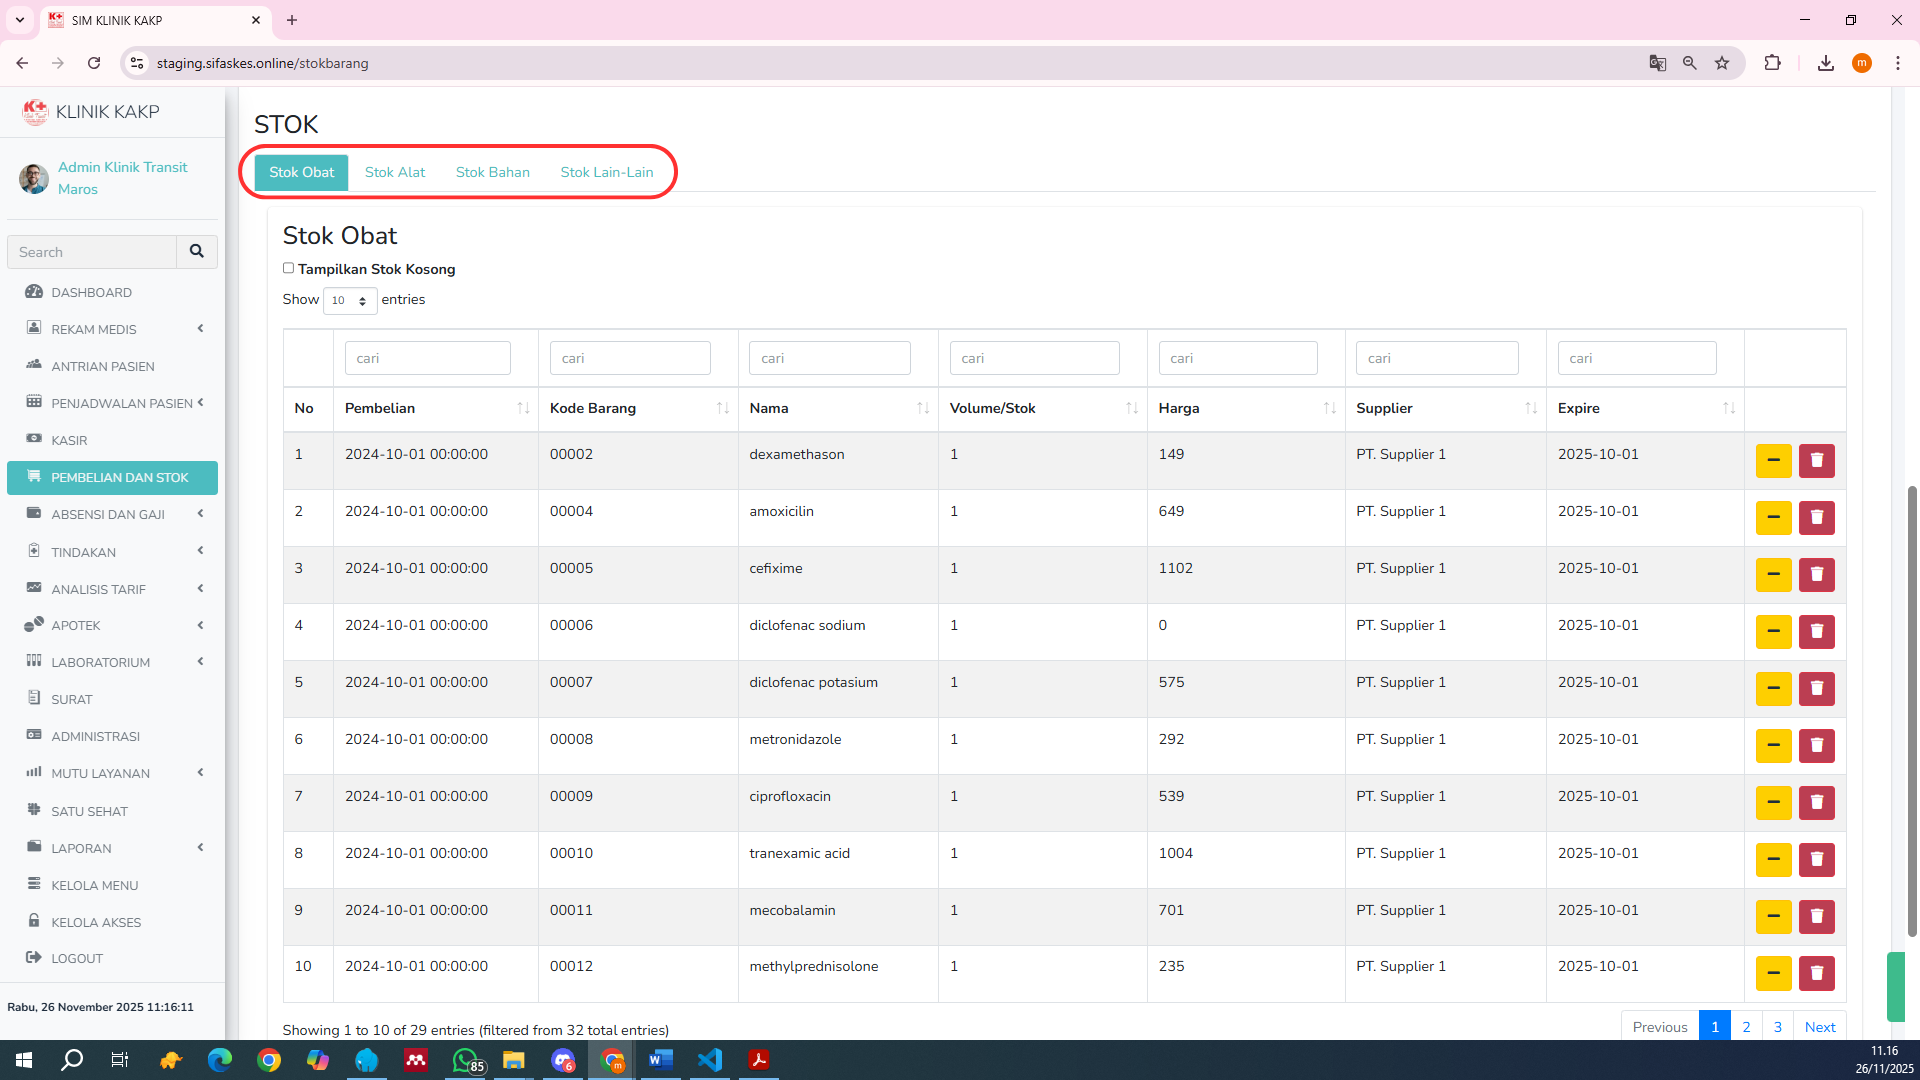1920x1080 pixels.
Task: Click the yellow minus button for amoxicilin
Action: pos(1773,518)
